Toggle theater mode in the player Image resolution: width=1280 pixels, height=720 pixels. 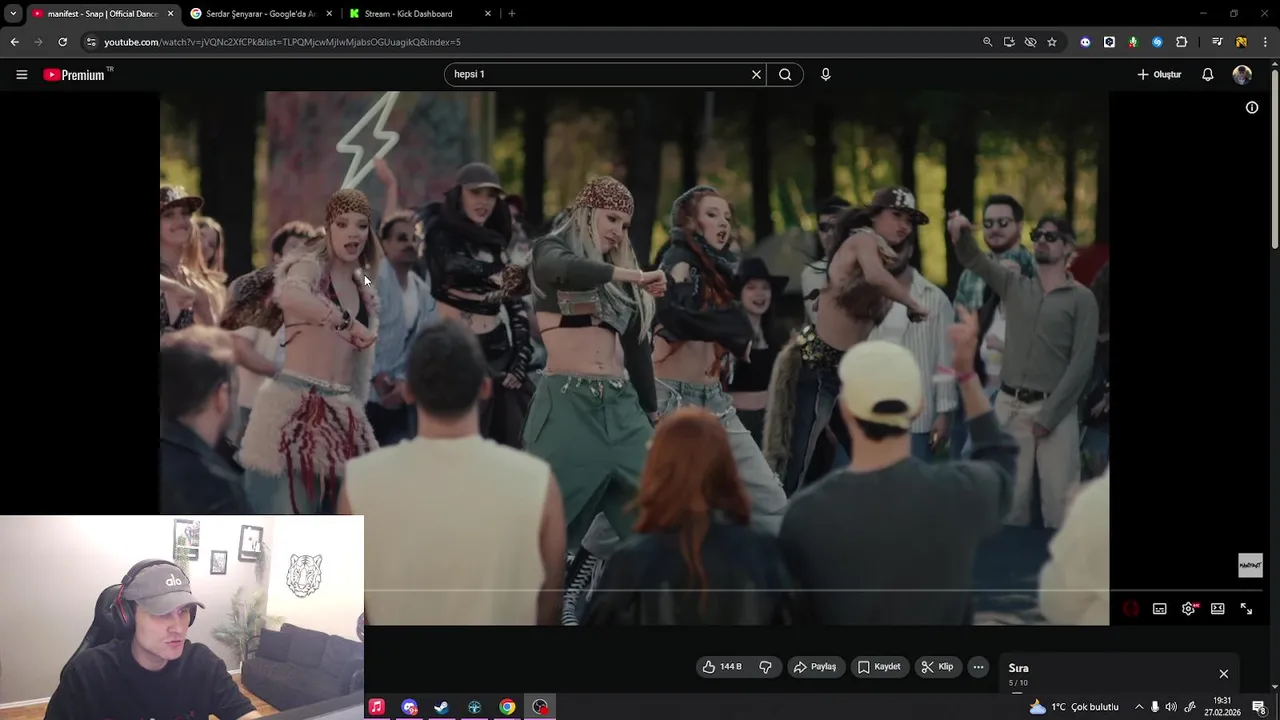(x=1218, y=608)
